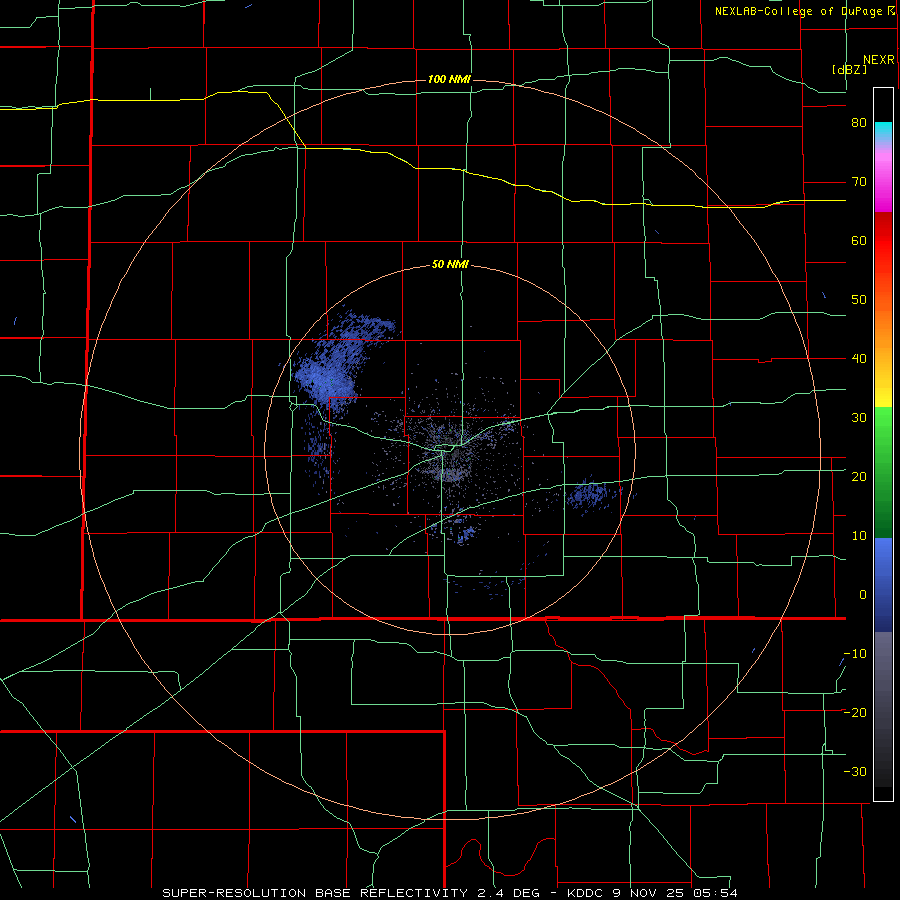The height and width of the screenshot is (900, 900).
Task: Click the 70 dBZ scale value
Action: [859, 182]
